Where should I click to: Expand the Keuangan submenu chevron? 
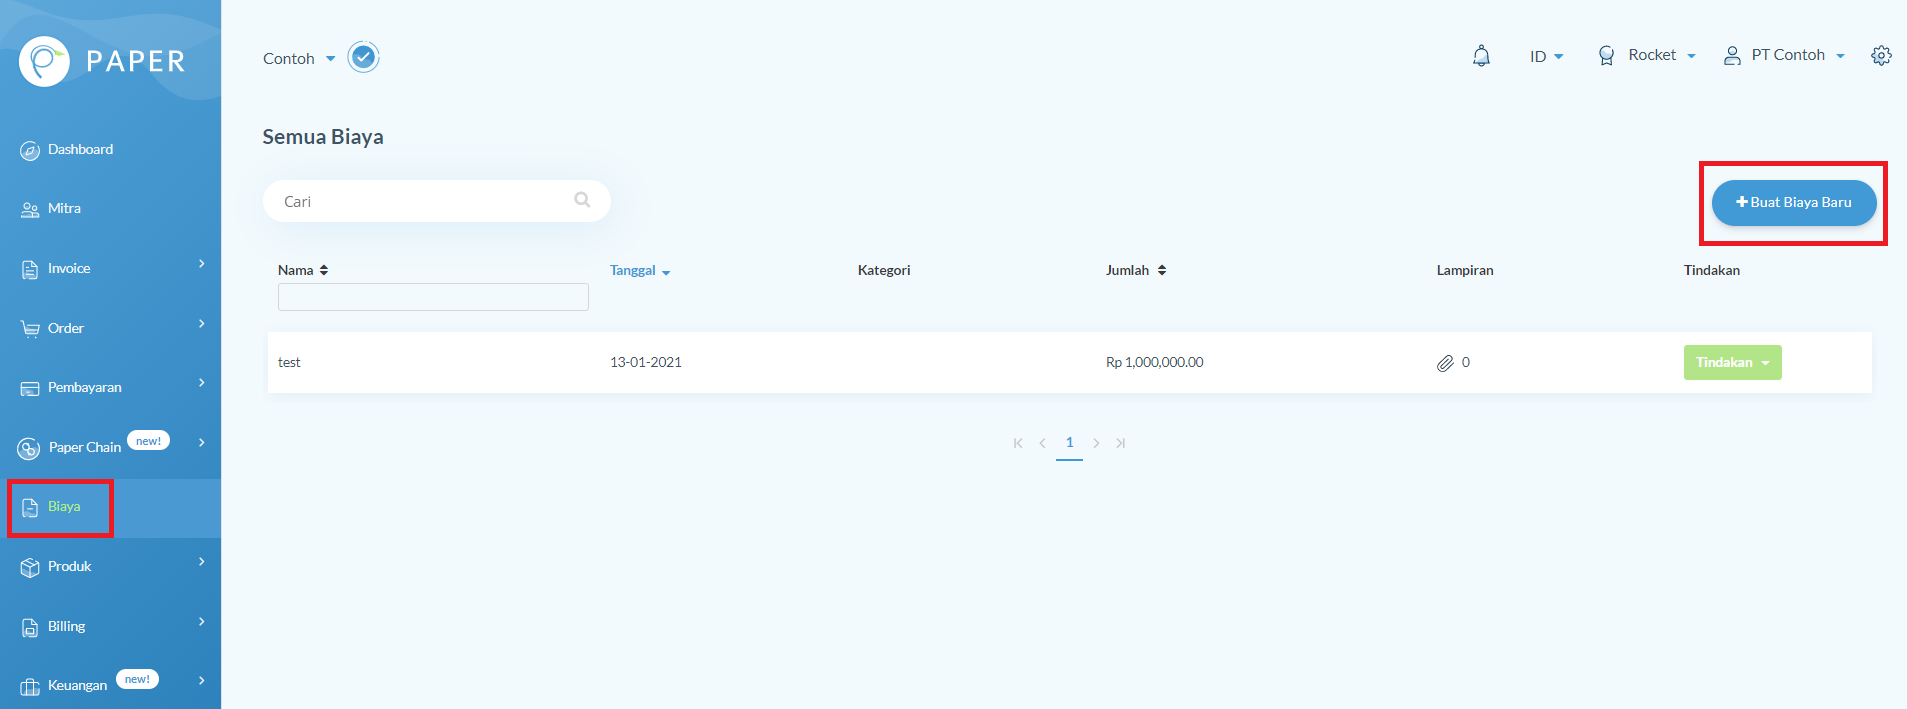click(202, 681)
